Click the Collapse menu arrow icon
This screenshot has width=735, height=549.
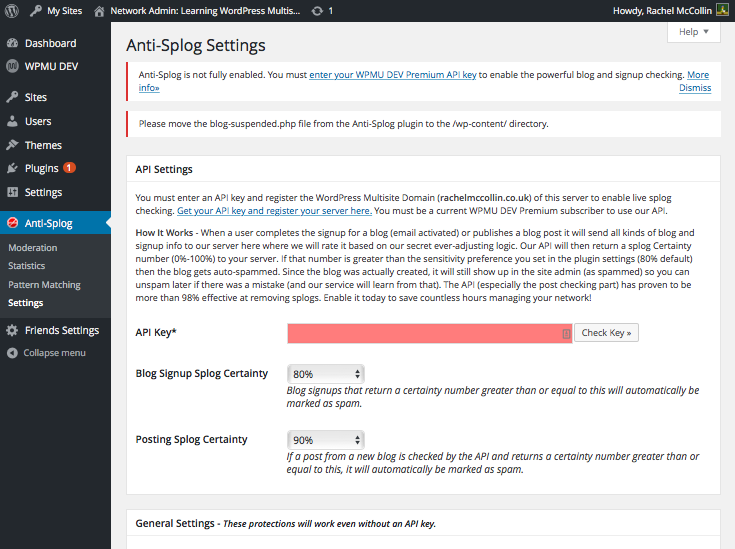tap(13, 353)
